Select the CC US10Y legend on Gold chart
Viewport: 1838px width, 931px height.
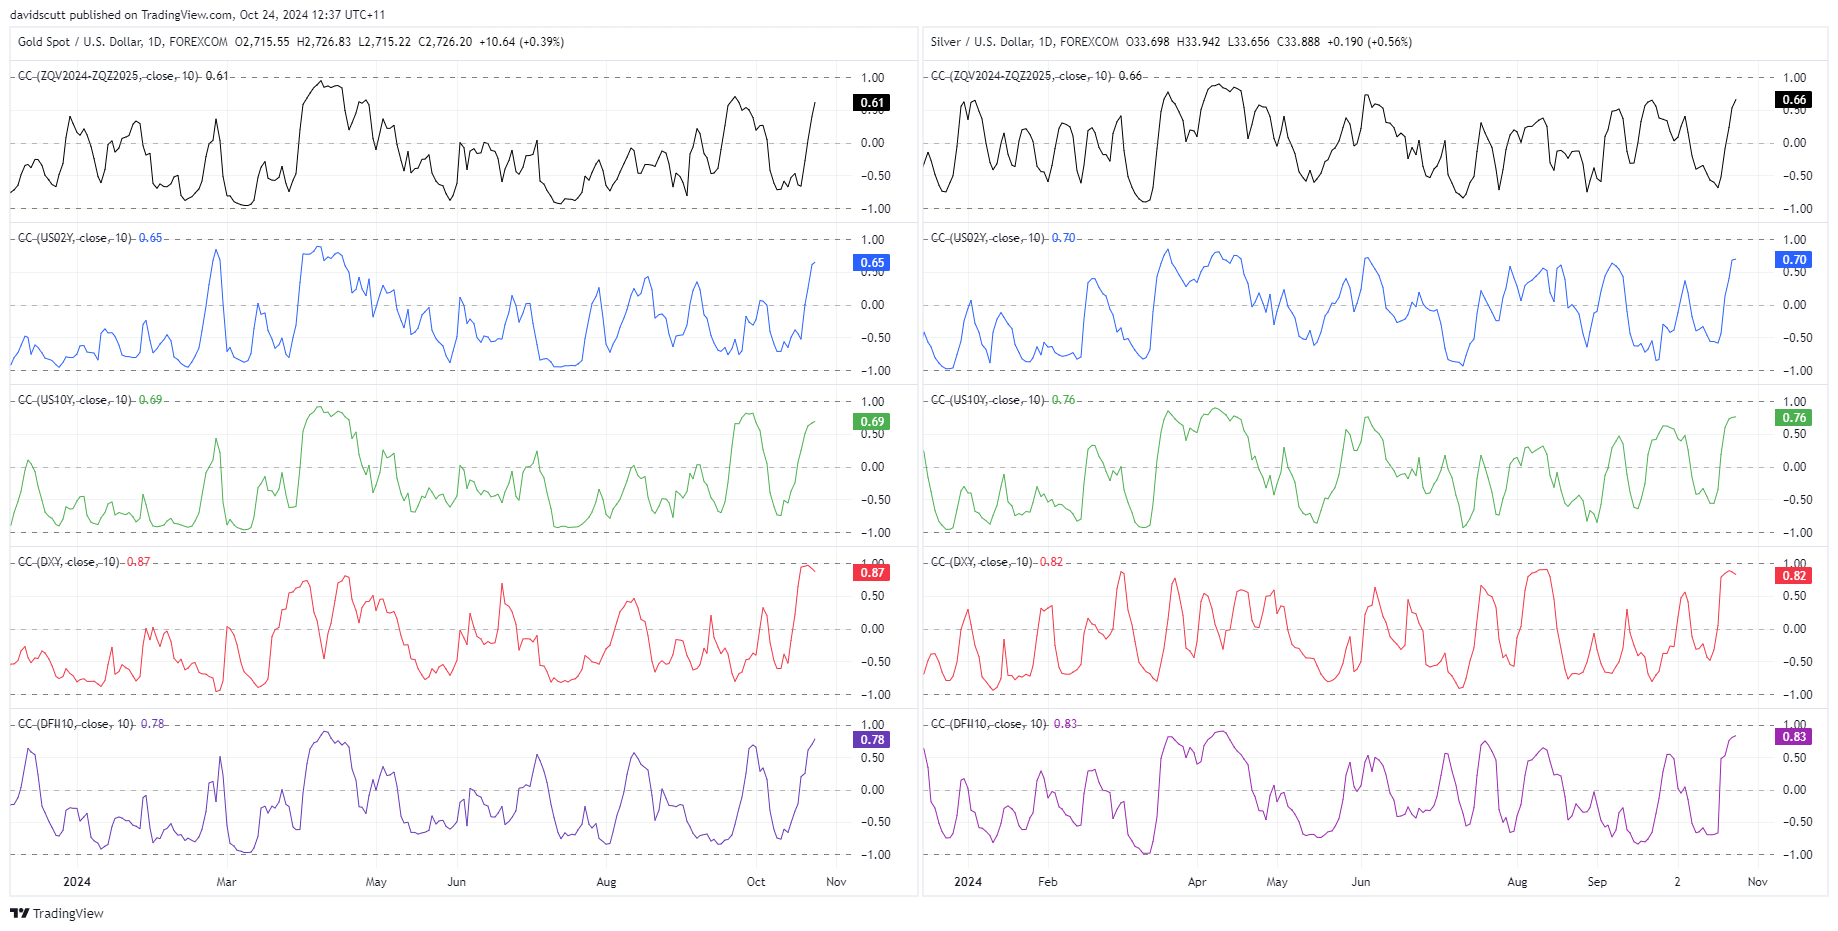(90, 400)
